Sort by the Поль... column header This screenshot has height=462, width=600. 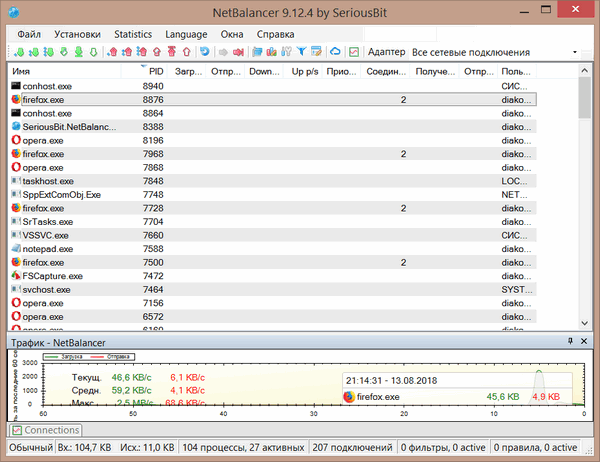517,71
